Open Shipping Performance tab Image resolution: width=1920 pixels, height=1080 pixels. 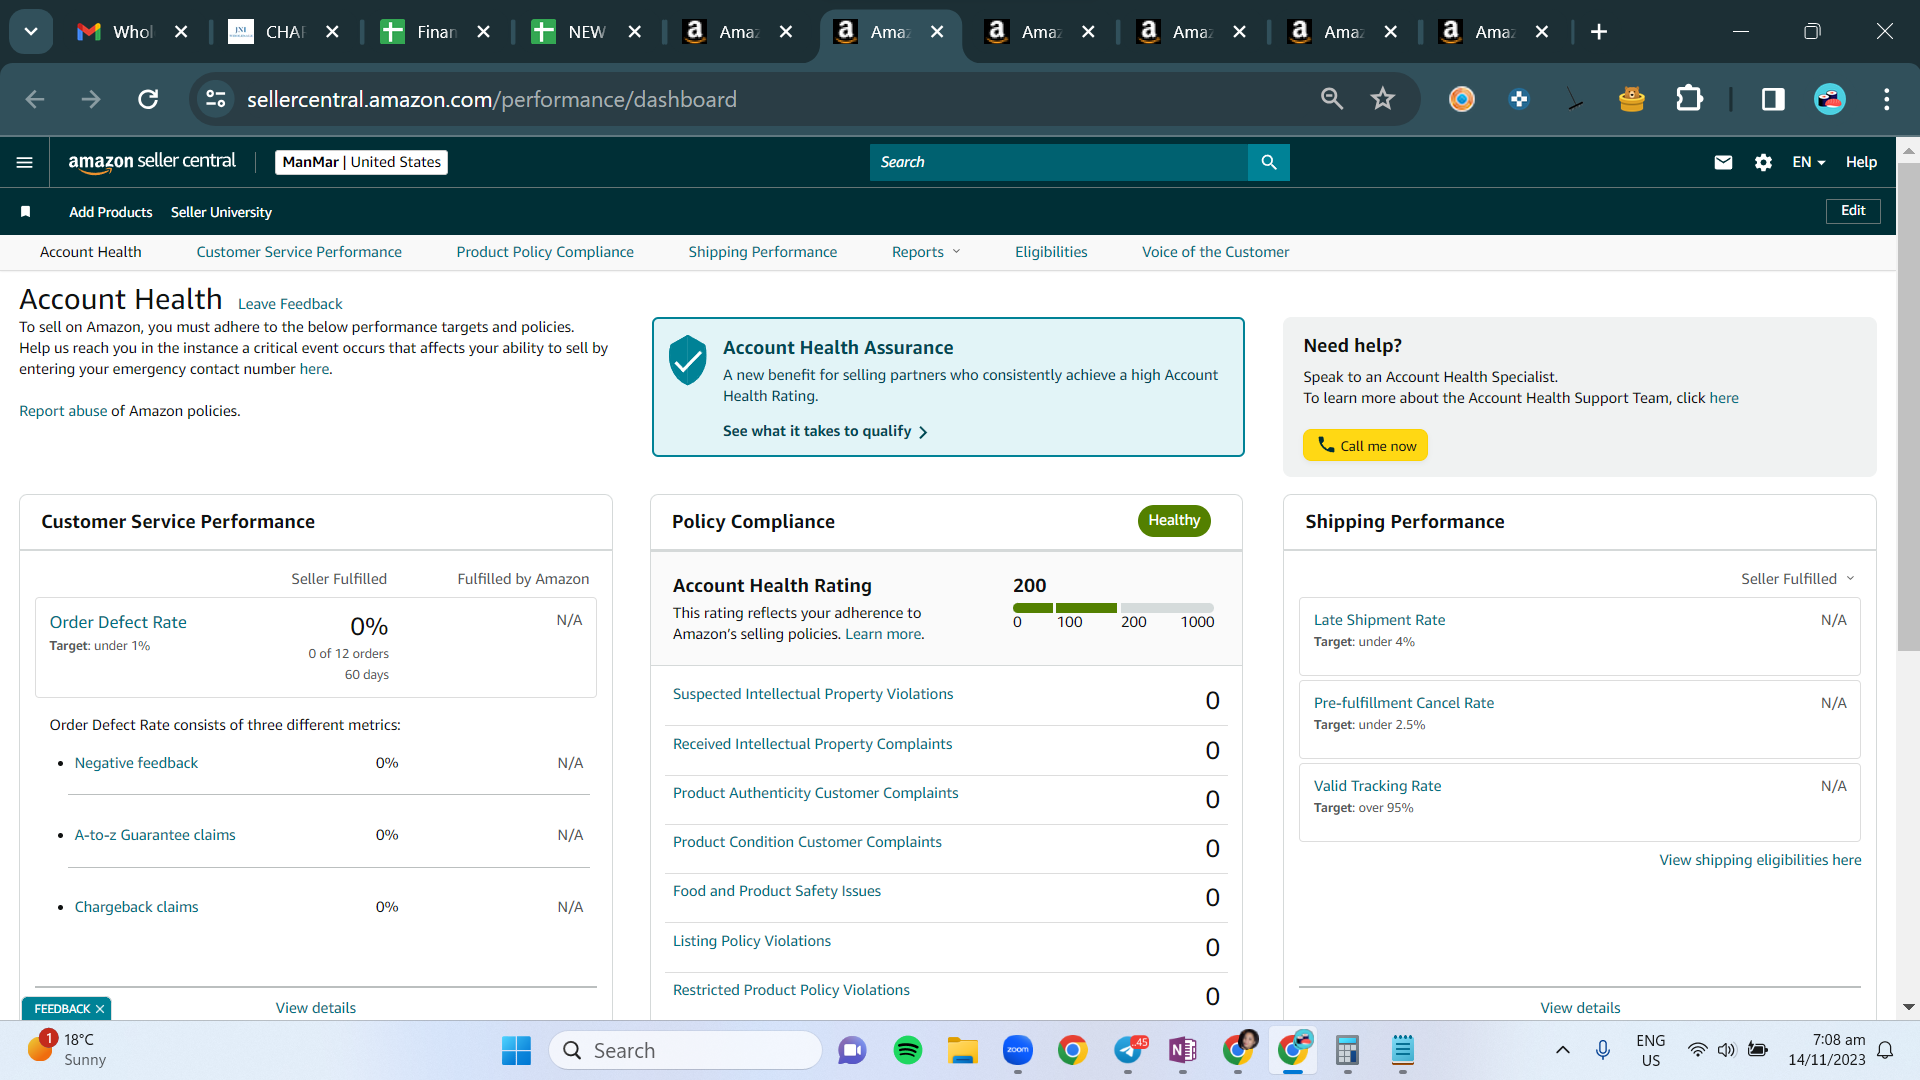click(x=763, y=252)
